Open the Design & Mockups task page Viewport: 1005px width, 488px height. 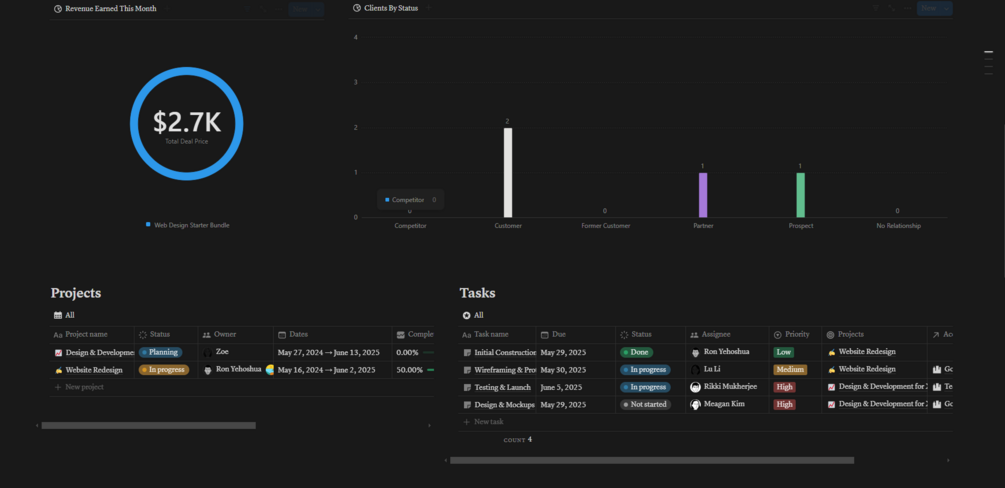pos(505,405)
